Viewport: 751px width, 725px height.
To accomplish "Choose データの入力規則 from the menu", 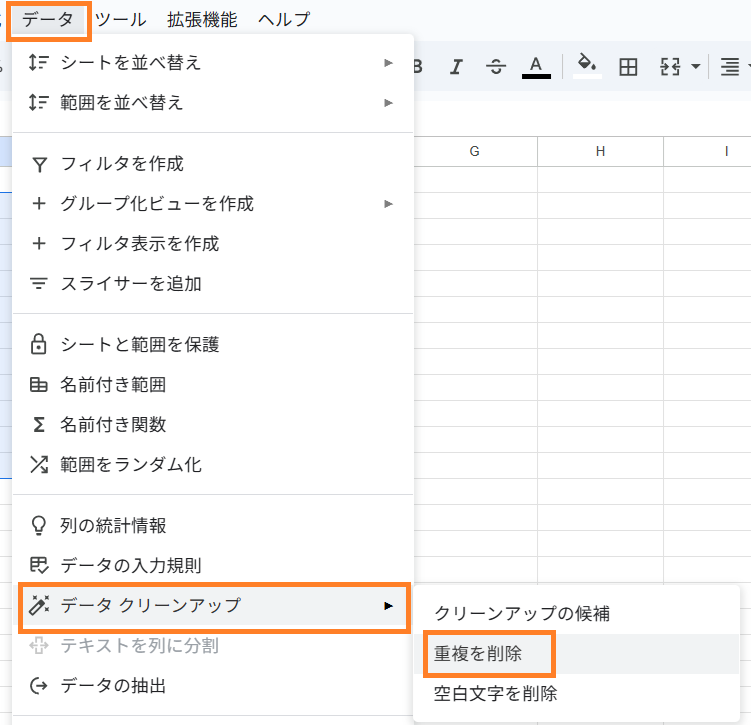I will pos(213,565).
